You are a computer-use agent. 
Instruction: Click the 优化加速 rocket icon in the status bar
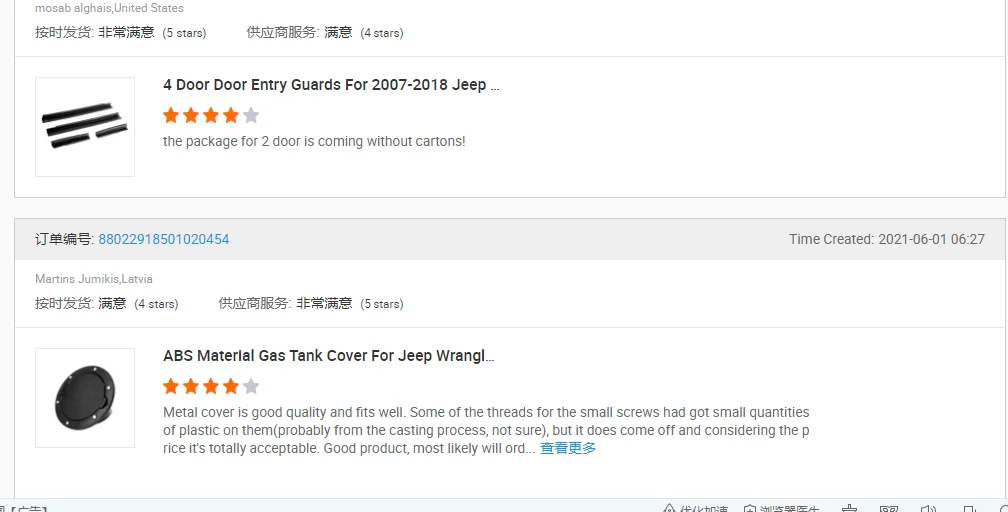[669, 508]
